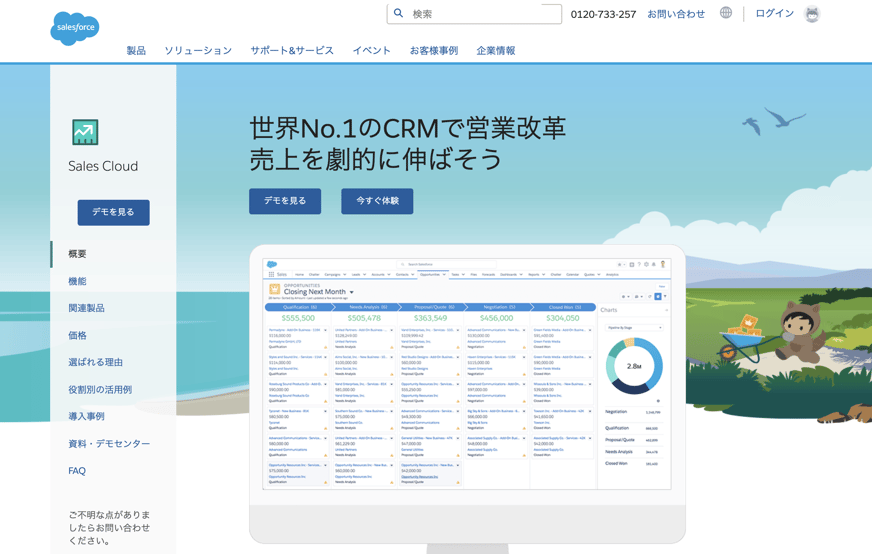
Task: Open the ログイン link
Action: 774,13
